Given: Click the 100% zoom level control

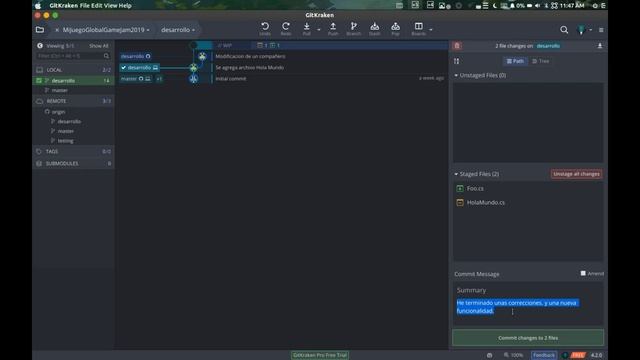Looking at the screenshot, I should click(513, 355).
